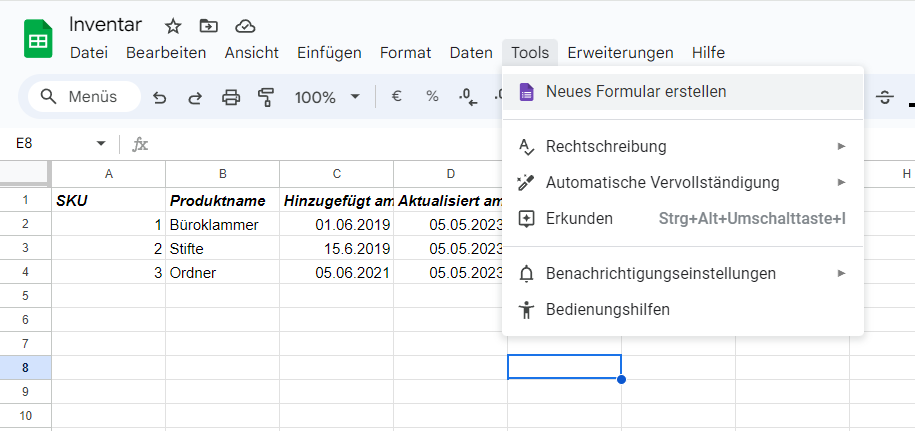Screen dimensions: 915x431
Task: Click the move-to-folder icon
Action: click(208, 26)
